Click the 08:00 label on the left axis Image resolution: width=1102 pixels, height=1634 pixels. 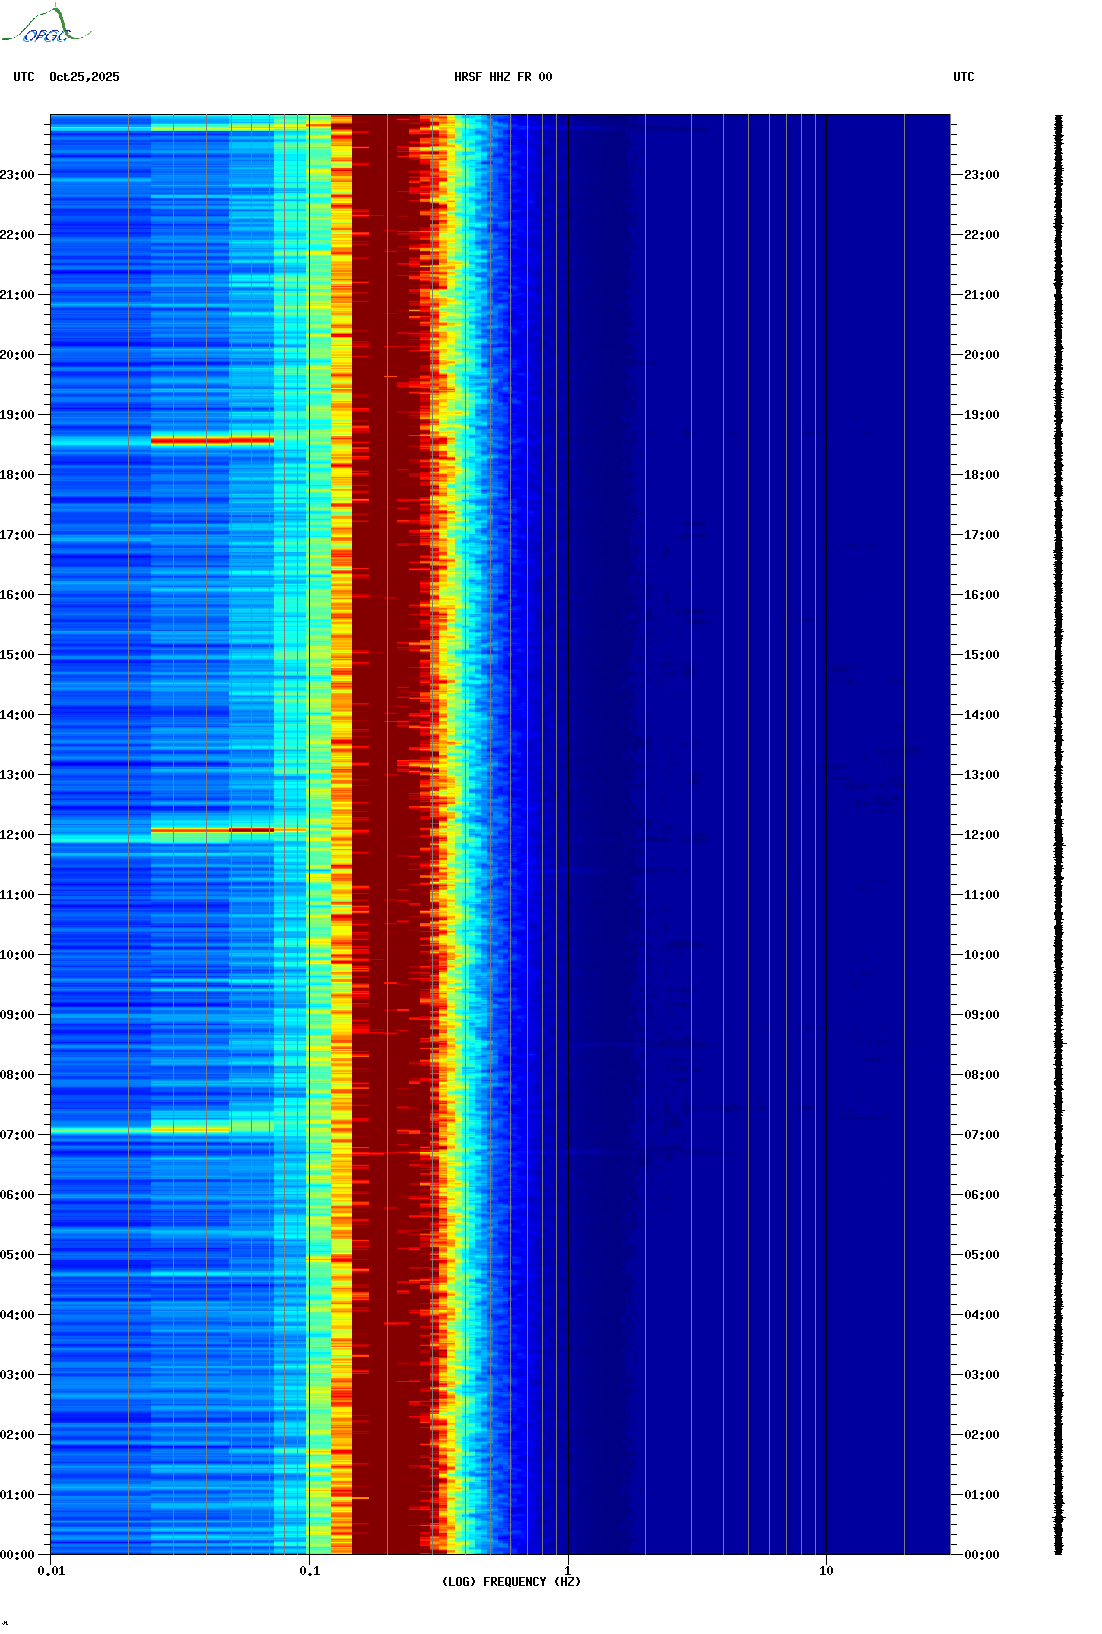point(17,1075)
